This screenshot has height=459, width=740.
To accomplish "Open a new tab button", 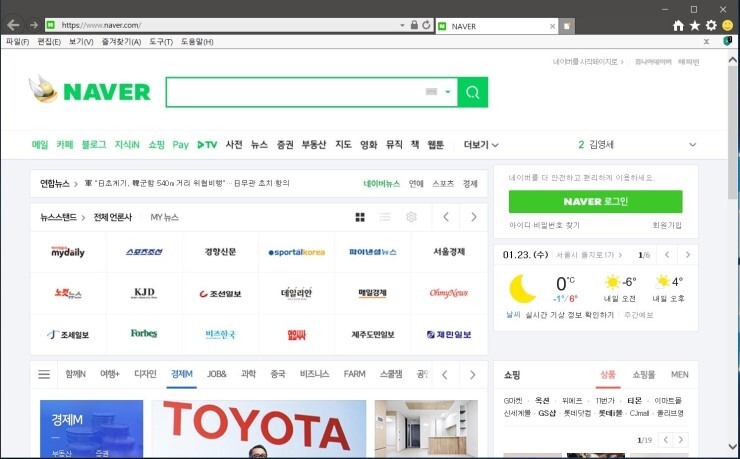I will point(567,26).
